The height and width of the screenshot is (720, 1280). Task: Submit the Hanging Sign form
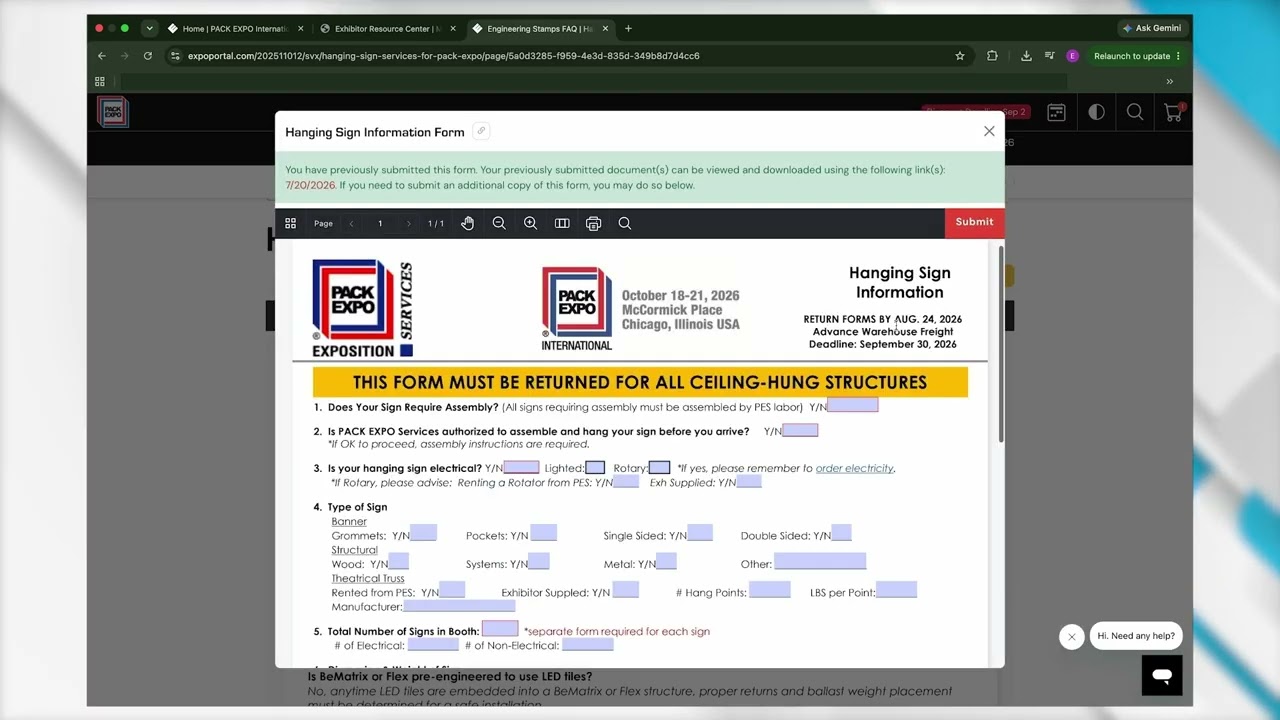(974, 222)
